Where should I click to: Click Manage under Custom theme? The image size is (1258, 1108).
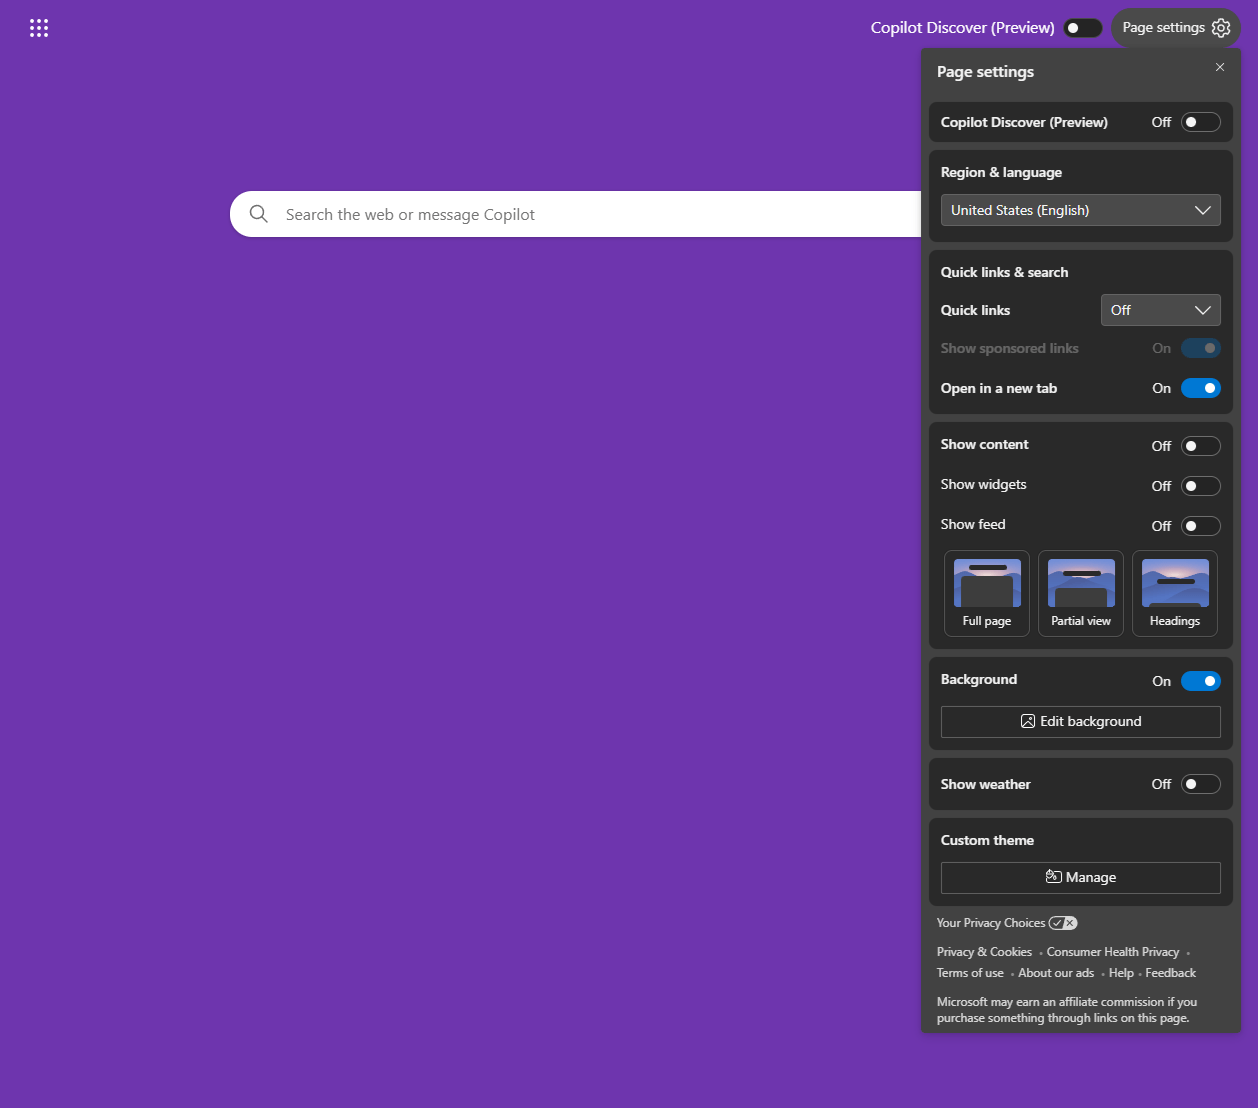[1080, 877]
